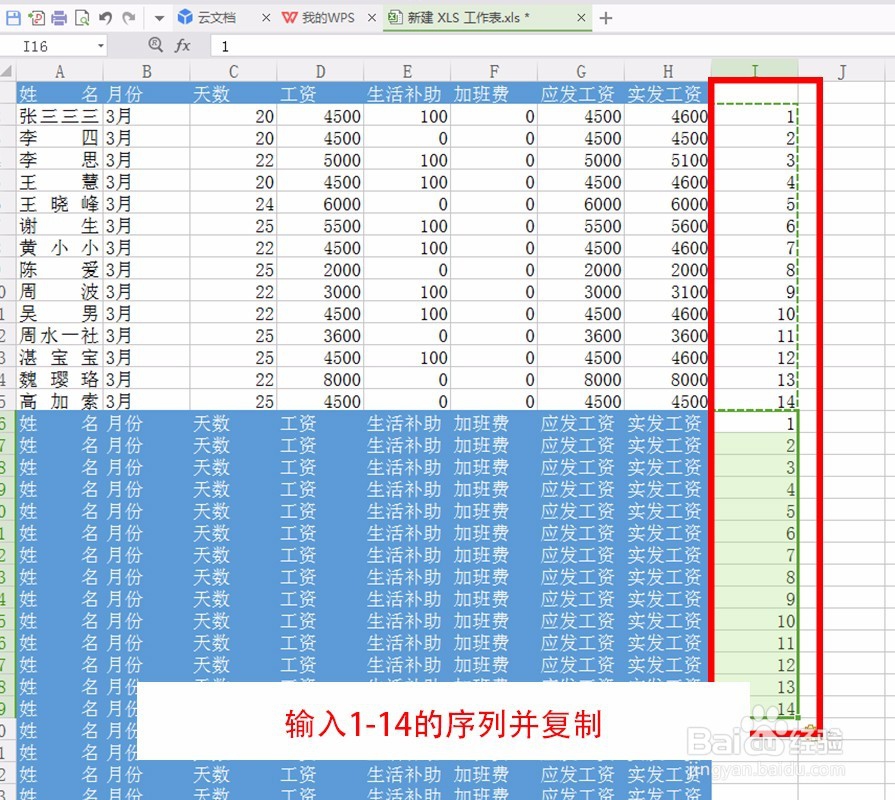This screenshot has height=800, width=895.
Task: Select column I by clicking its header
Action: click(x=754, y=72)
